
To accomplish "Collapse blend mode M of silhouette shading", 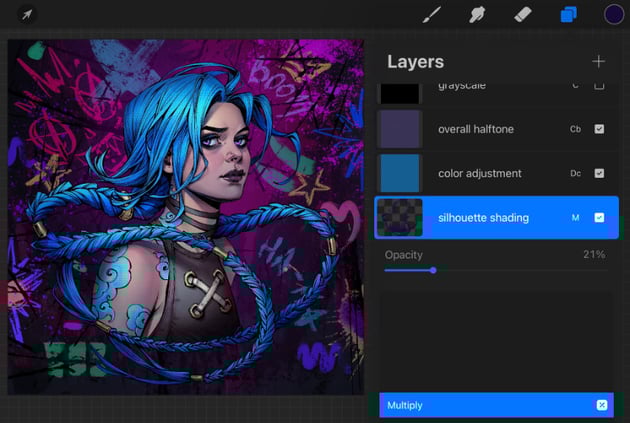I will tap(575, 217).
